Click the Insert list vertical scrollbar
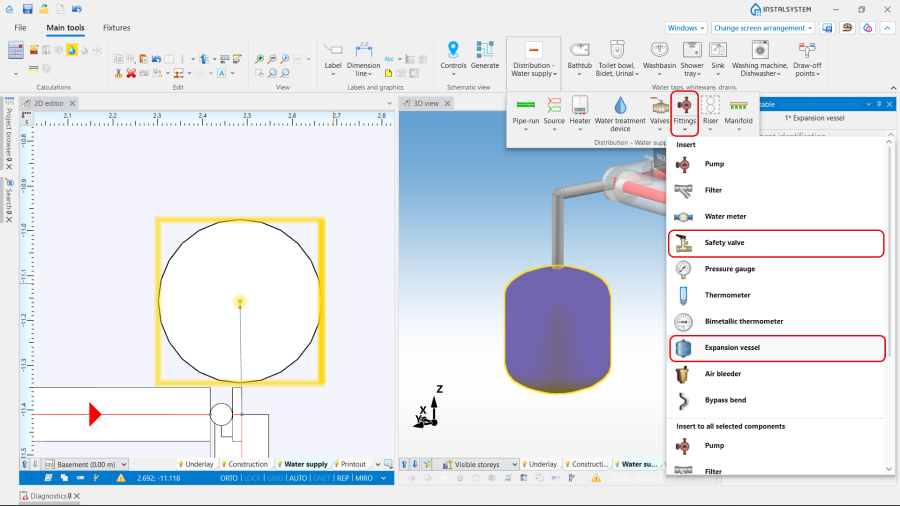This screenshot has height=506, width=900. click(x=890, y=250)
